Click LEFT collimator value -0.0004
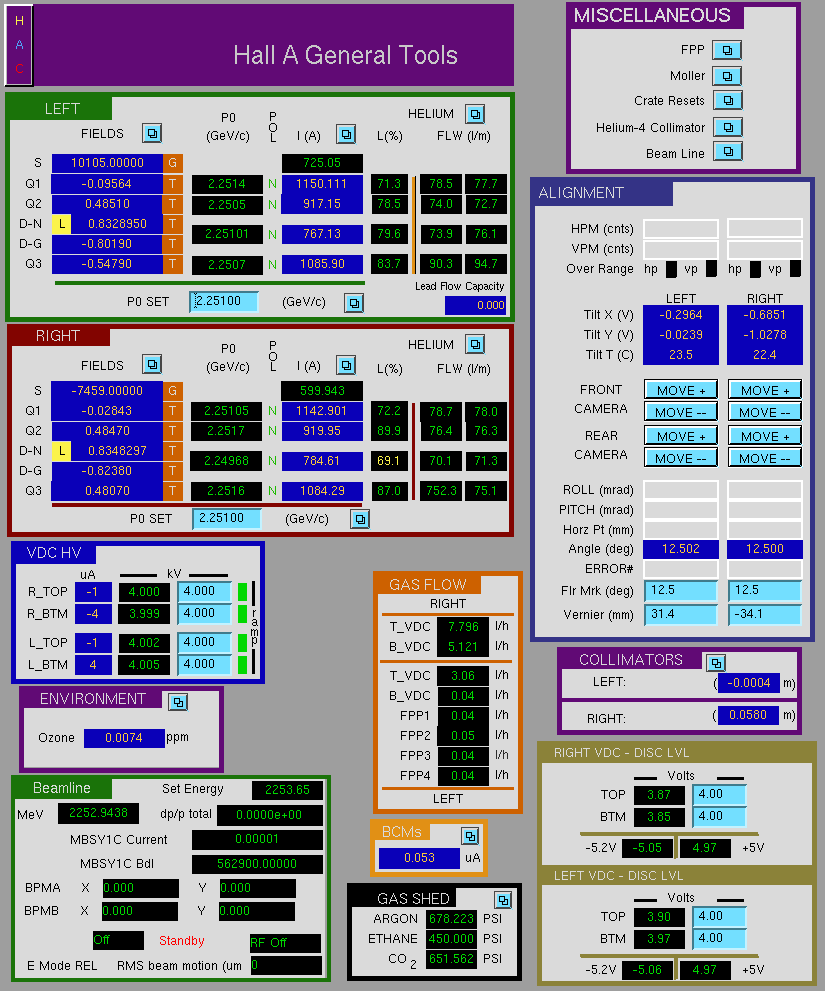The width and height of the screenshot is (825, 991). (x=749, y=683)
